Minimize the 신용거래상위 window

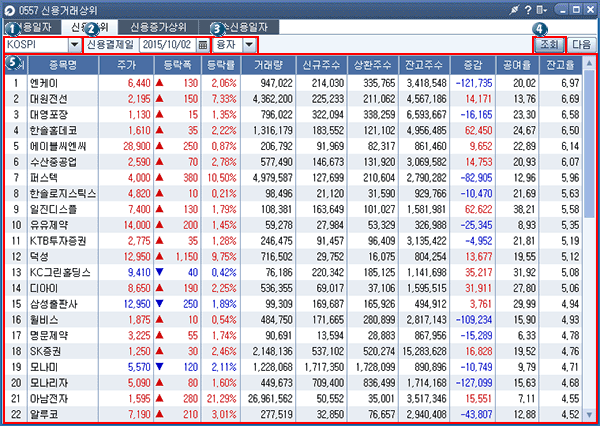562,10
